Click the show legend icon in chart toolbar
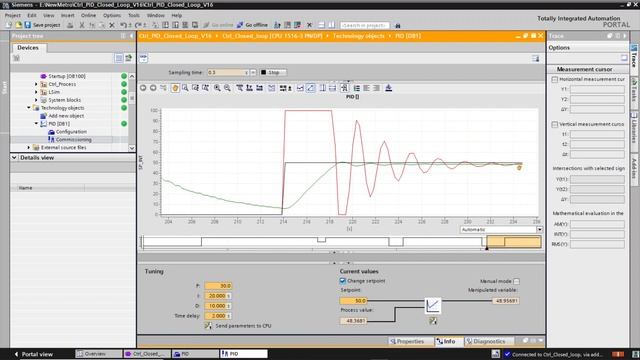The height and width of the screenshot is (360, 640). (357, 88)
